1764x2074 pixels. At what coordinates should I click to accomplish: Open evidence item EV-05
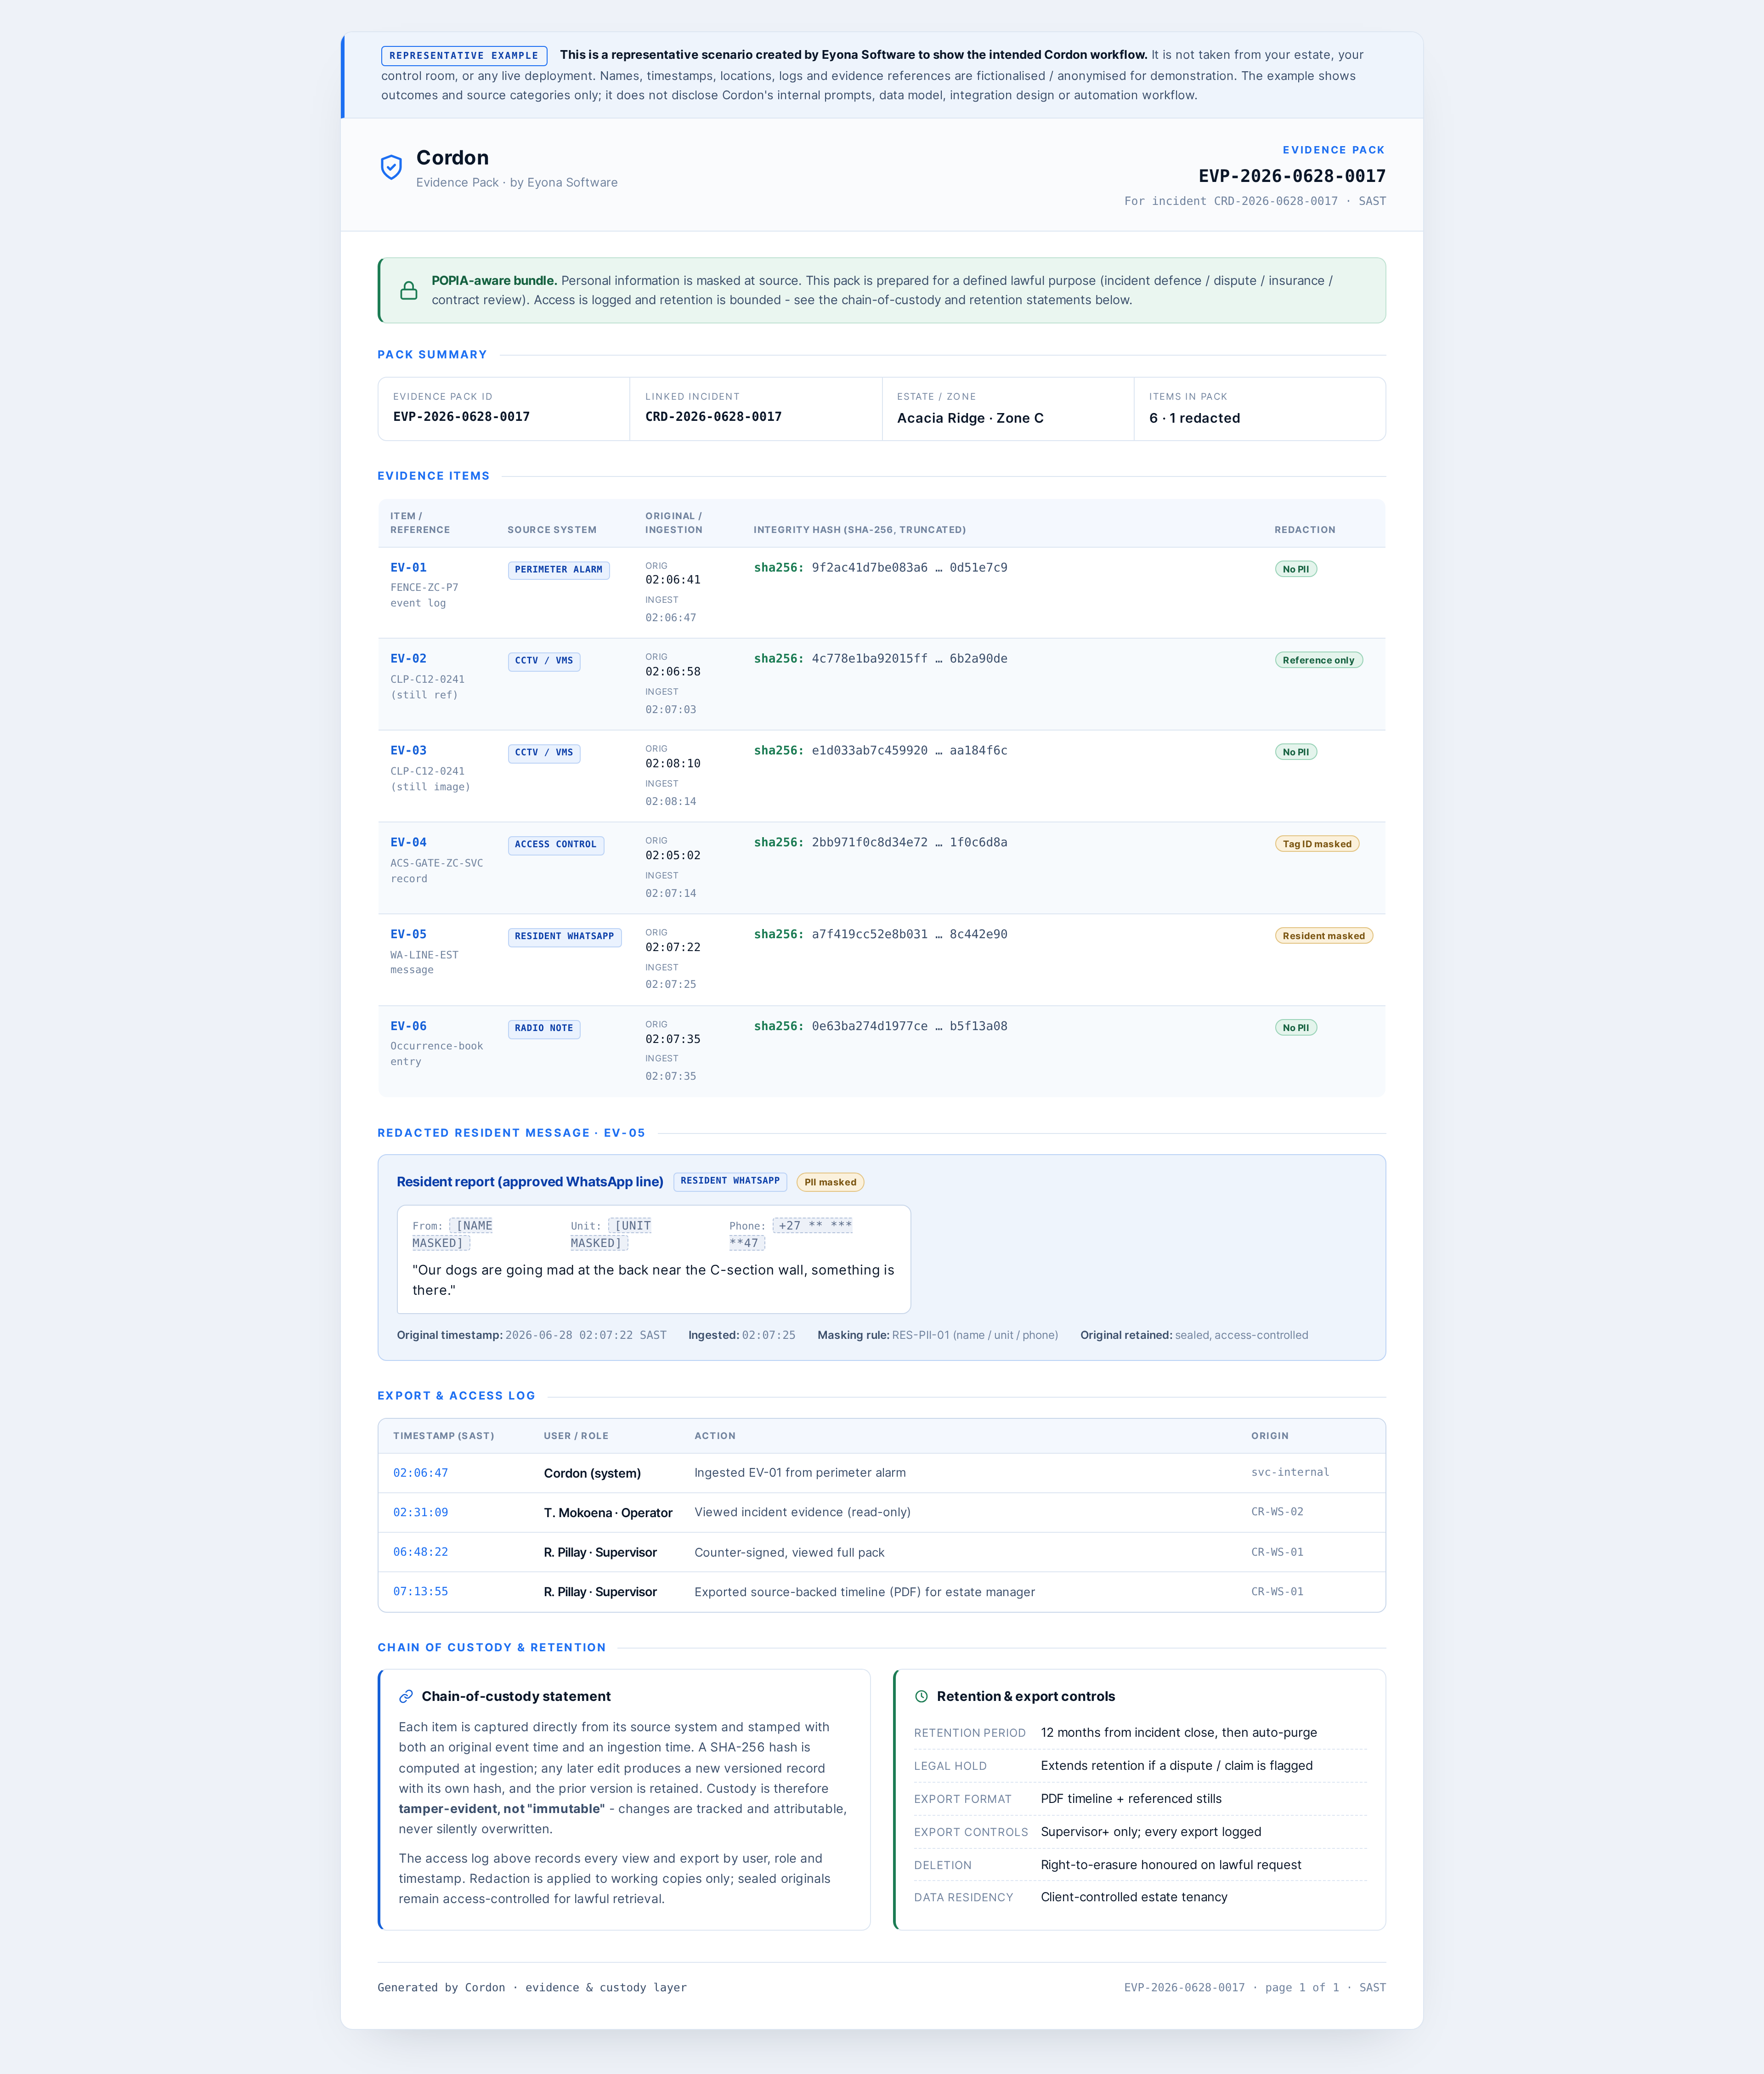(x=408, y=935)
